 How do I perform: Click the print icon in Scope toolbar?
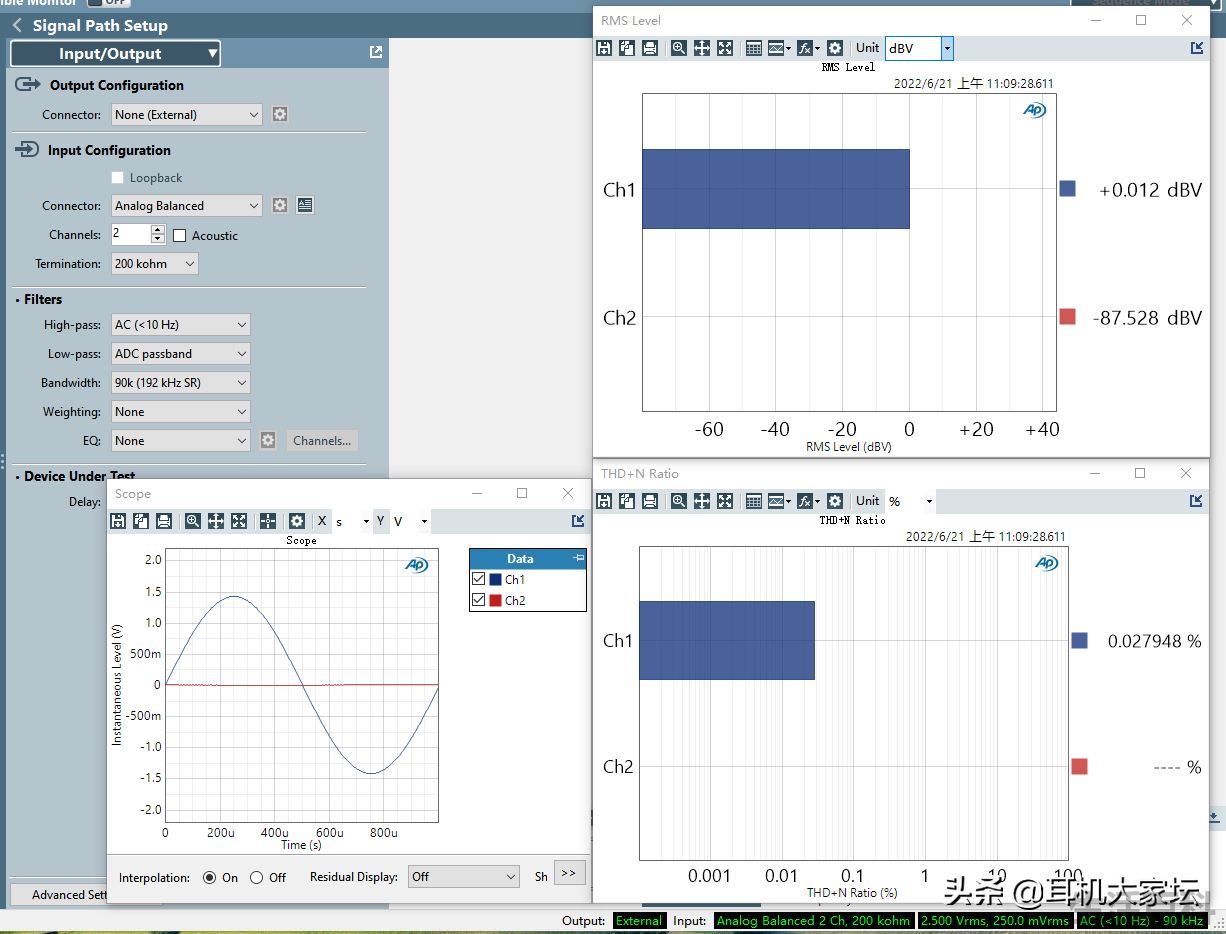coord(164,521)
